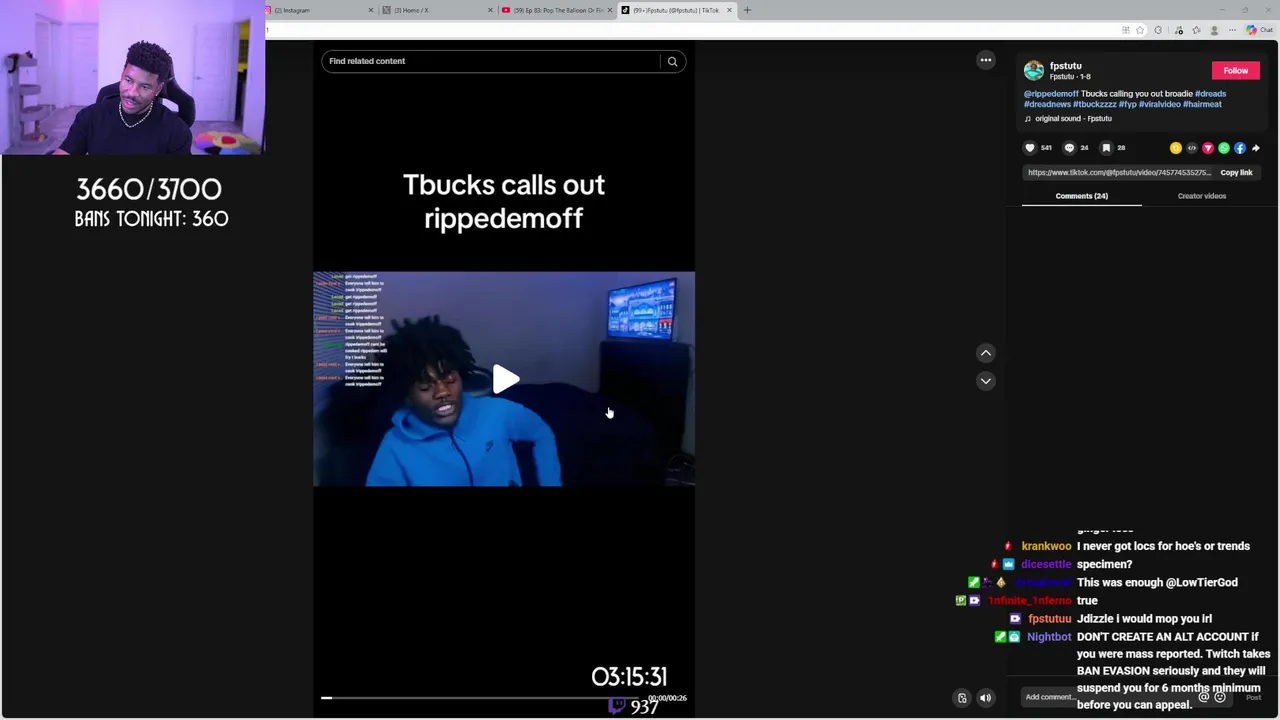Click 1nfinite_1nferno username in chat
Screen dimensions: 1280x720
1030,601
